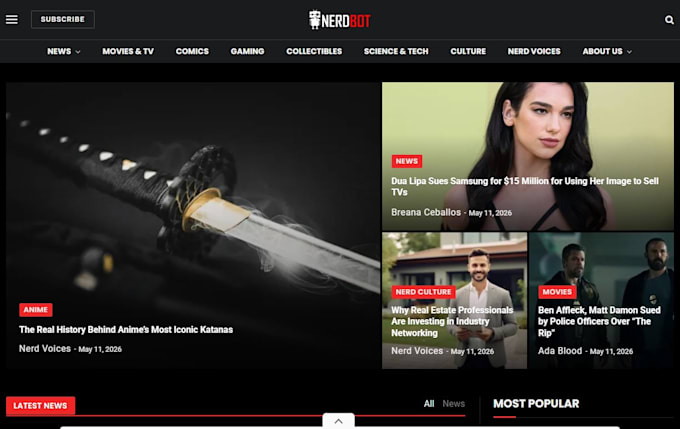Select the Latest News tab label
Viewport: 680px width, 429px height.
click(40, 406)
